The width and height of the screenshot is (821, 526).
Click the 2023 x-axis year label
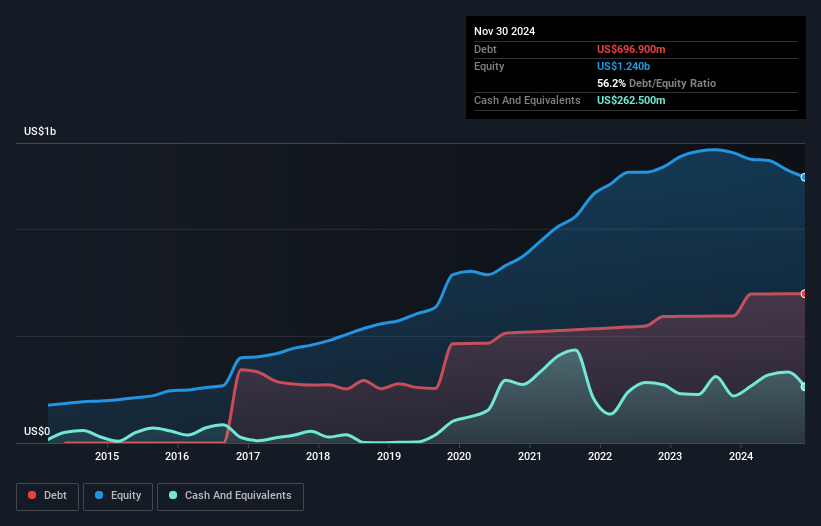[670, 456]
